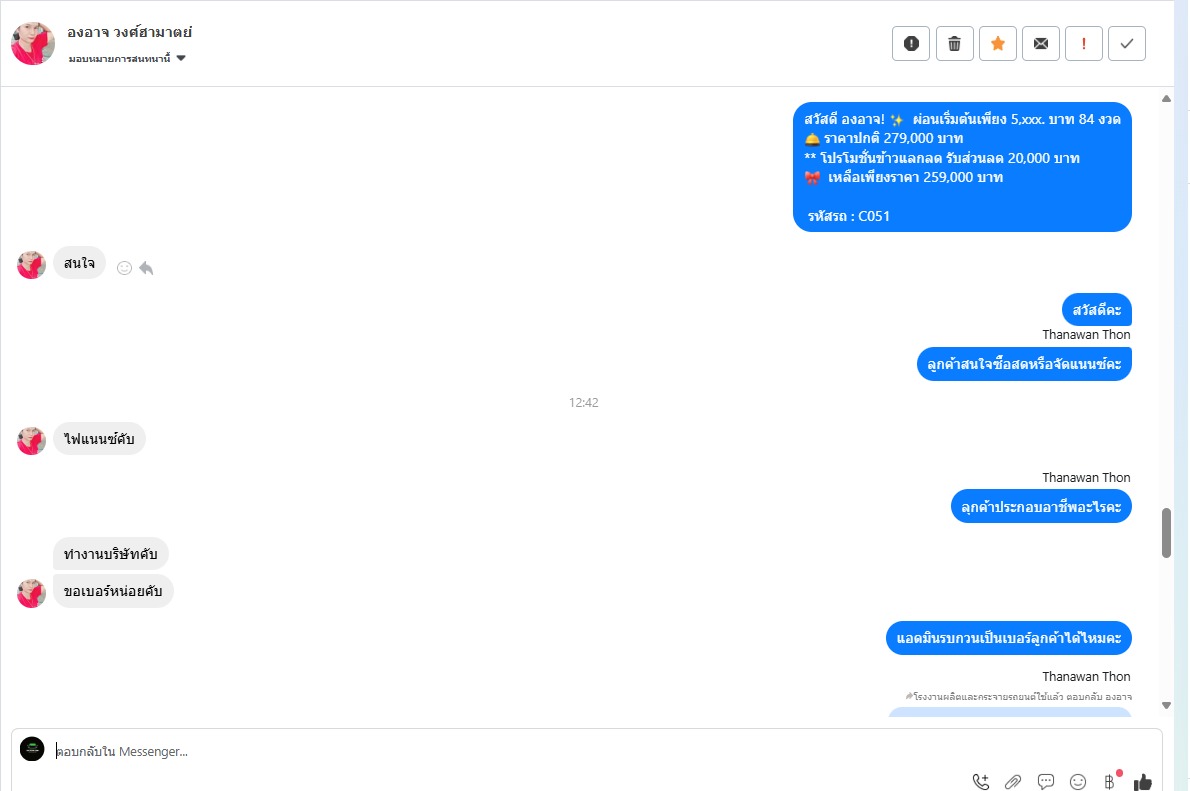Toggle the orange star follow-up flag

click(997, 44)
